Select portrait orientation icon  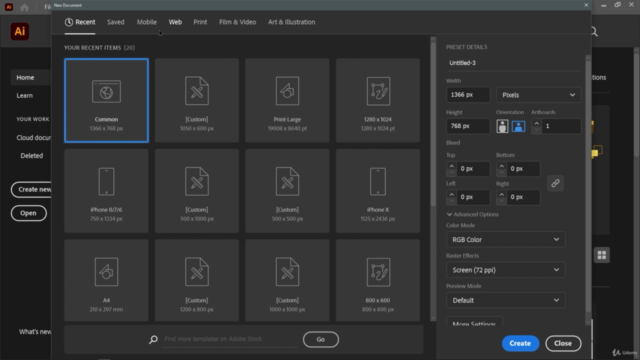coord(502,126)
